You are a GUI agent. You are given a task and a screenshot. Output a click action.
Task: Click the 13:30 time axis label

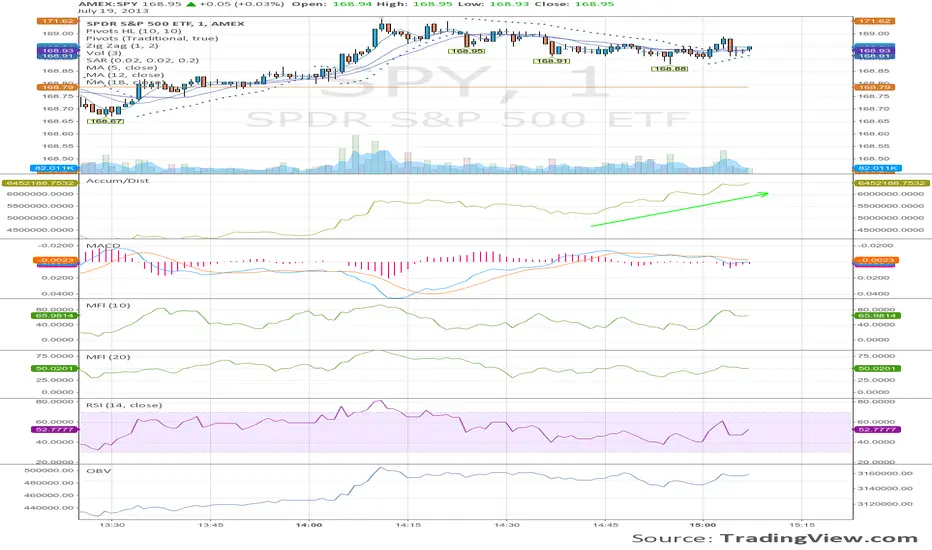click(112, 525)
